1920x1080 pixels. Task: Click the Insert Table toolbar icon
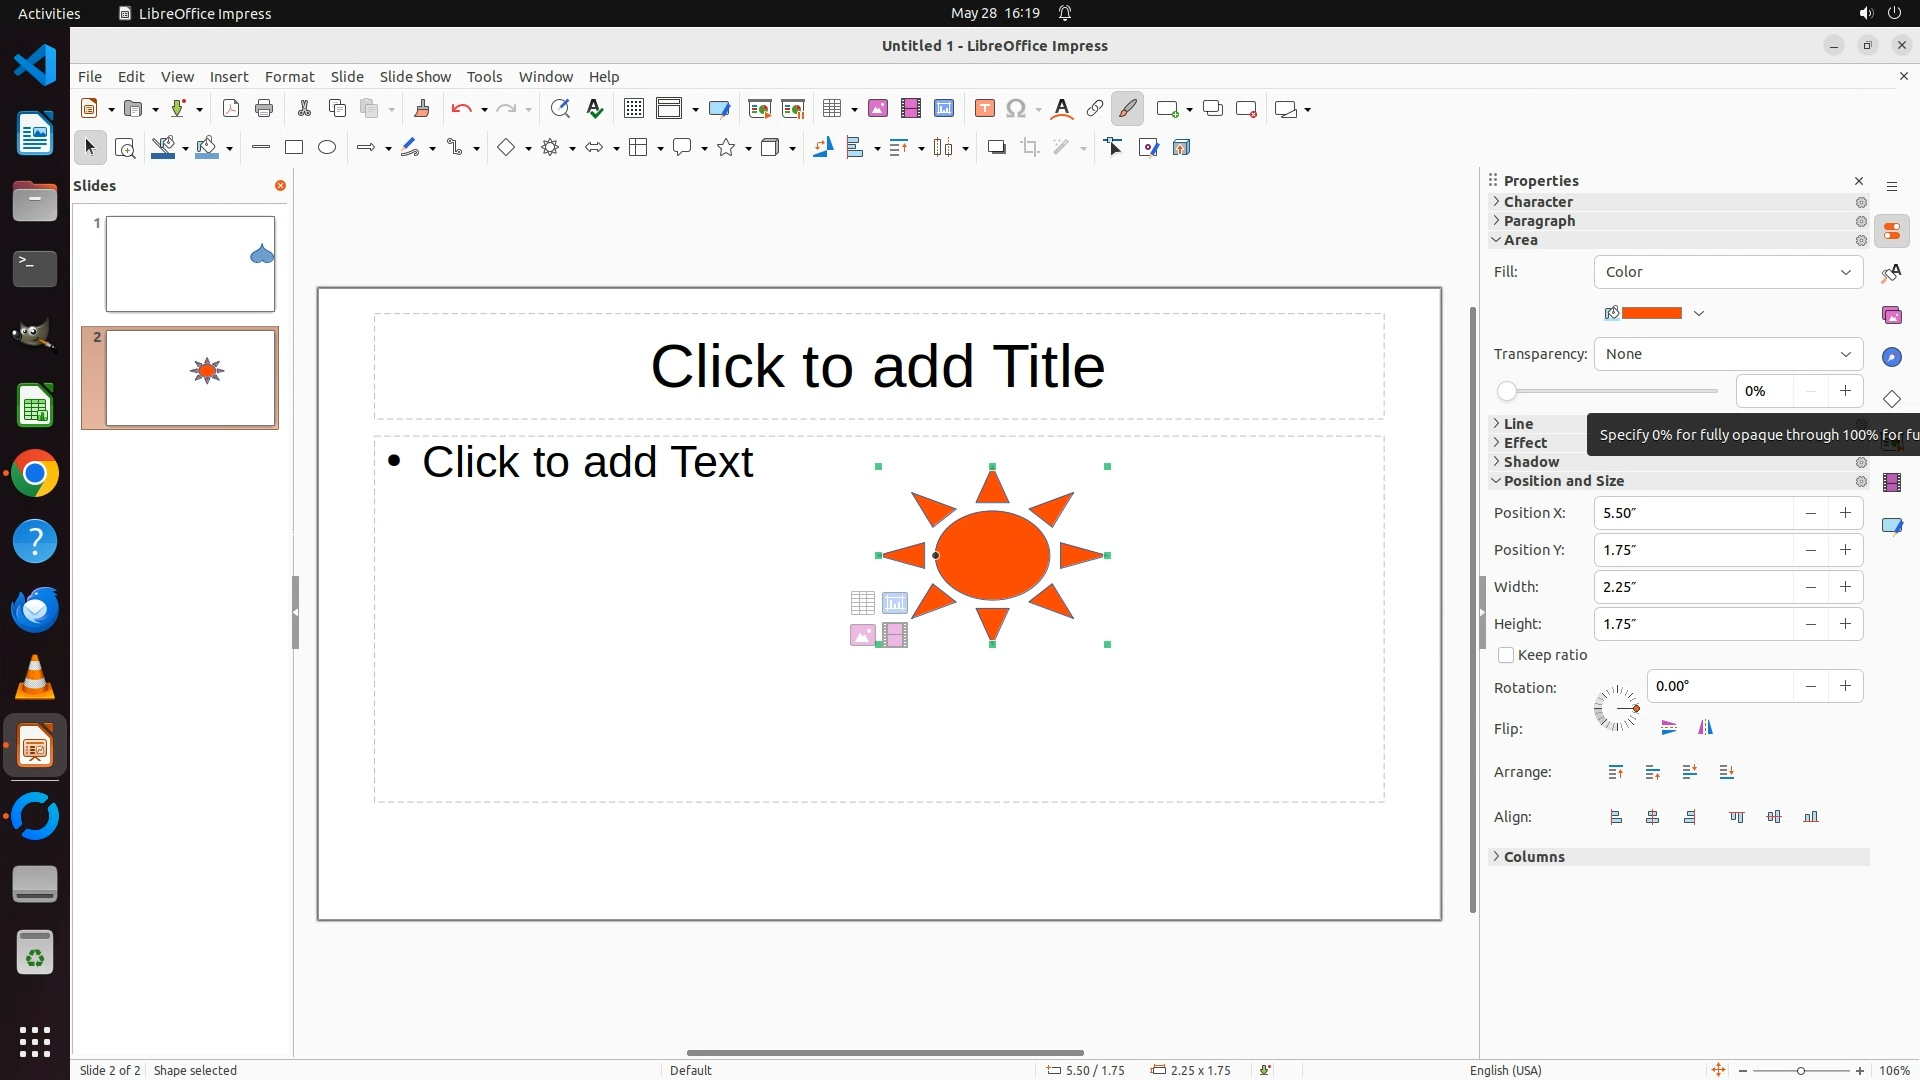(831, 109)
